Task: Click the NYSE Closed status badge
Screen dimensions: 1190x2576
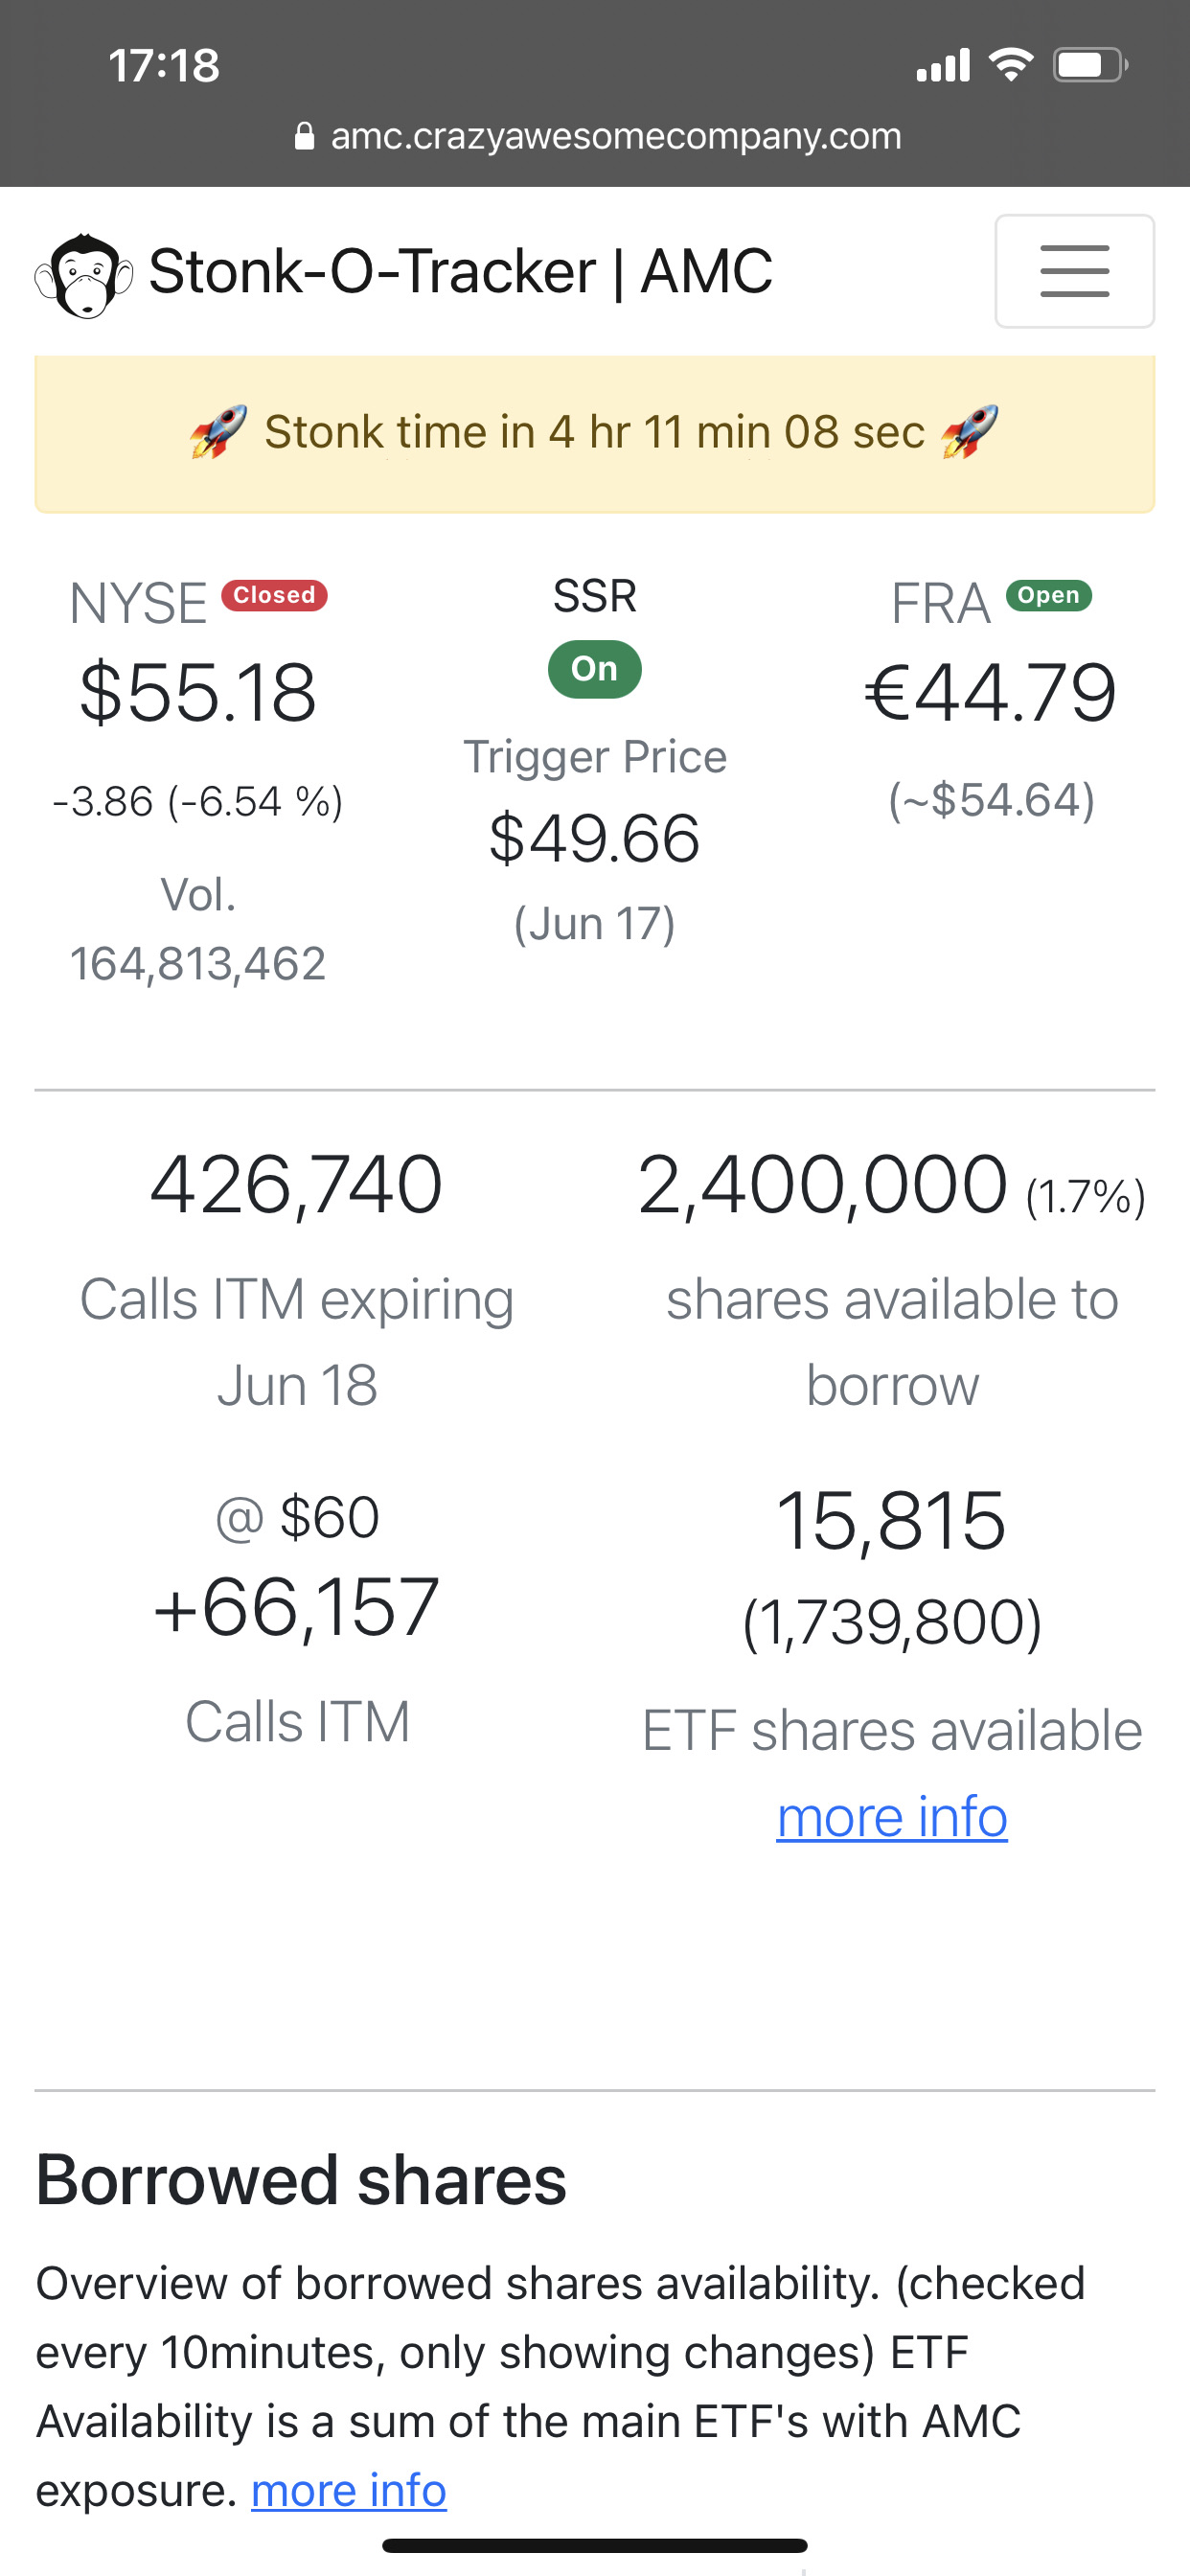Action: tap(274, 595)
